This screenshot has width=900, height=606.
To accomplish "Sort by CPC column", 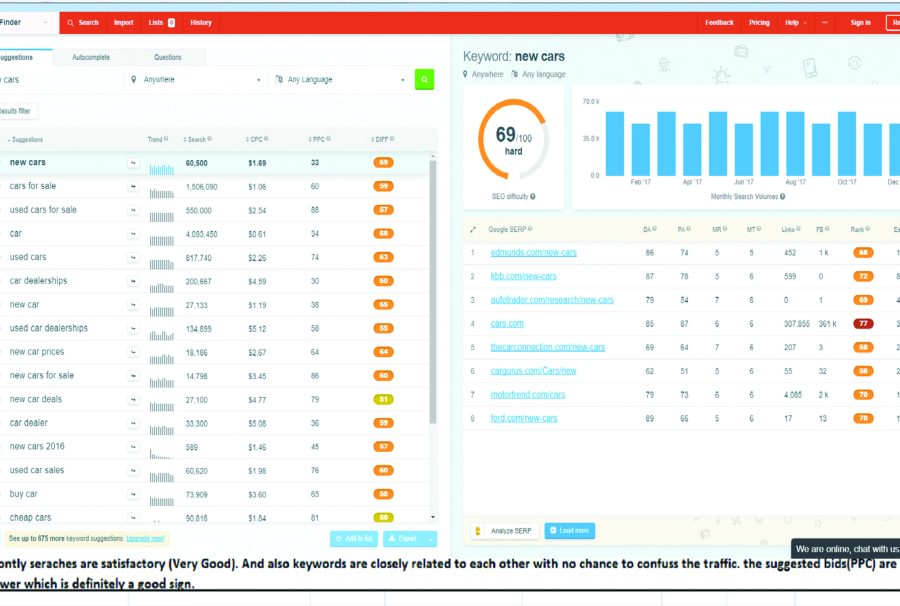I will (x=257, y=139).
